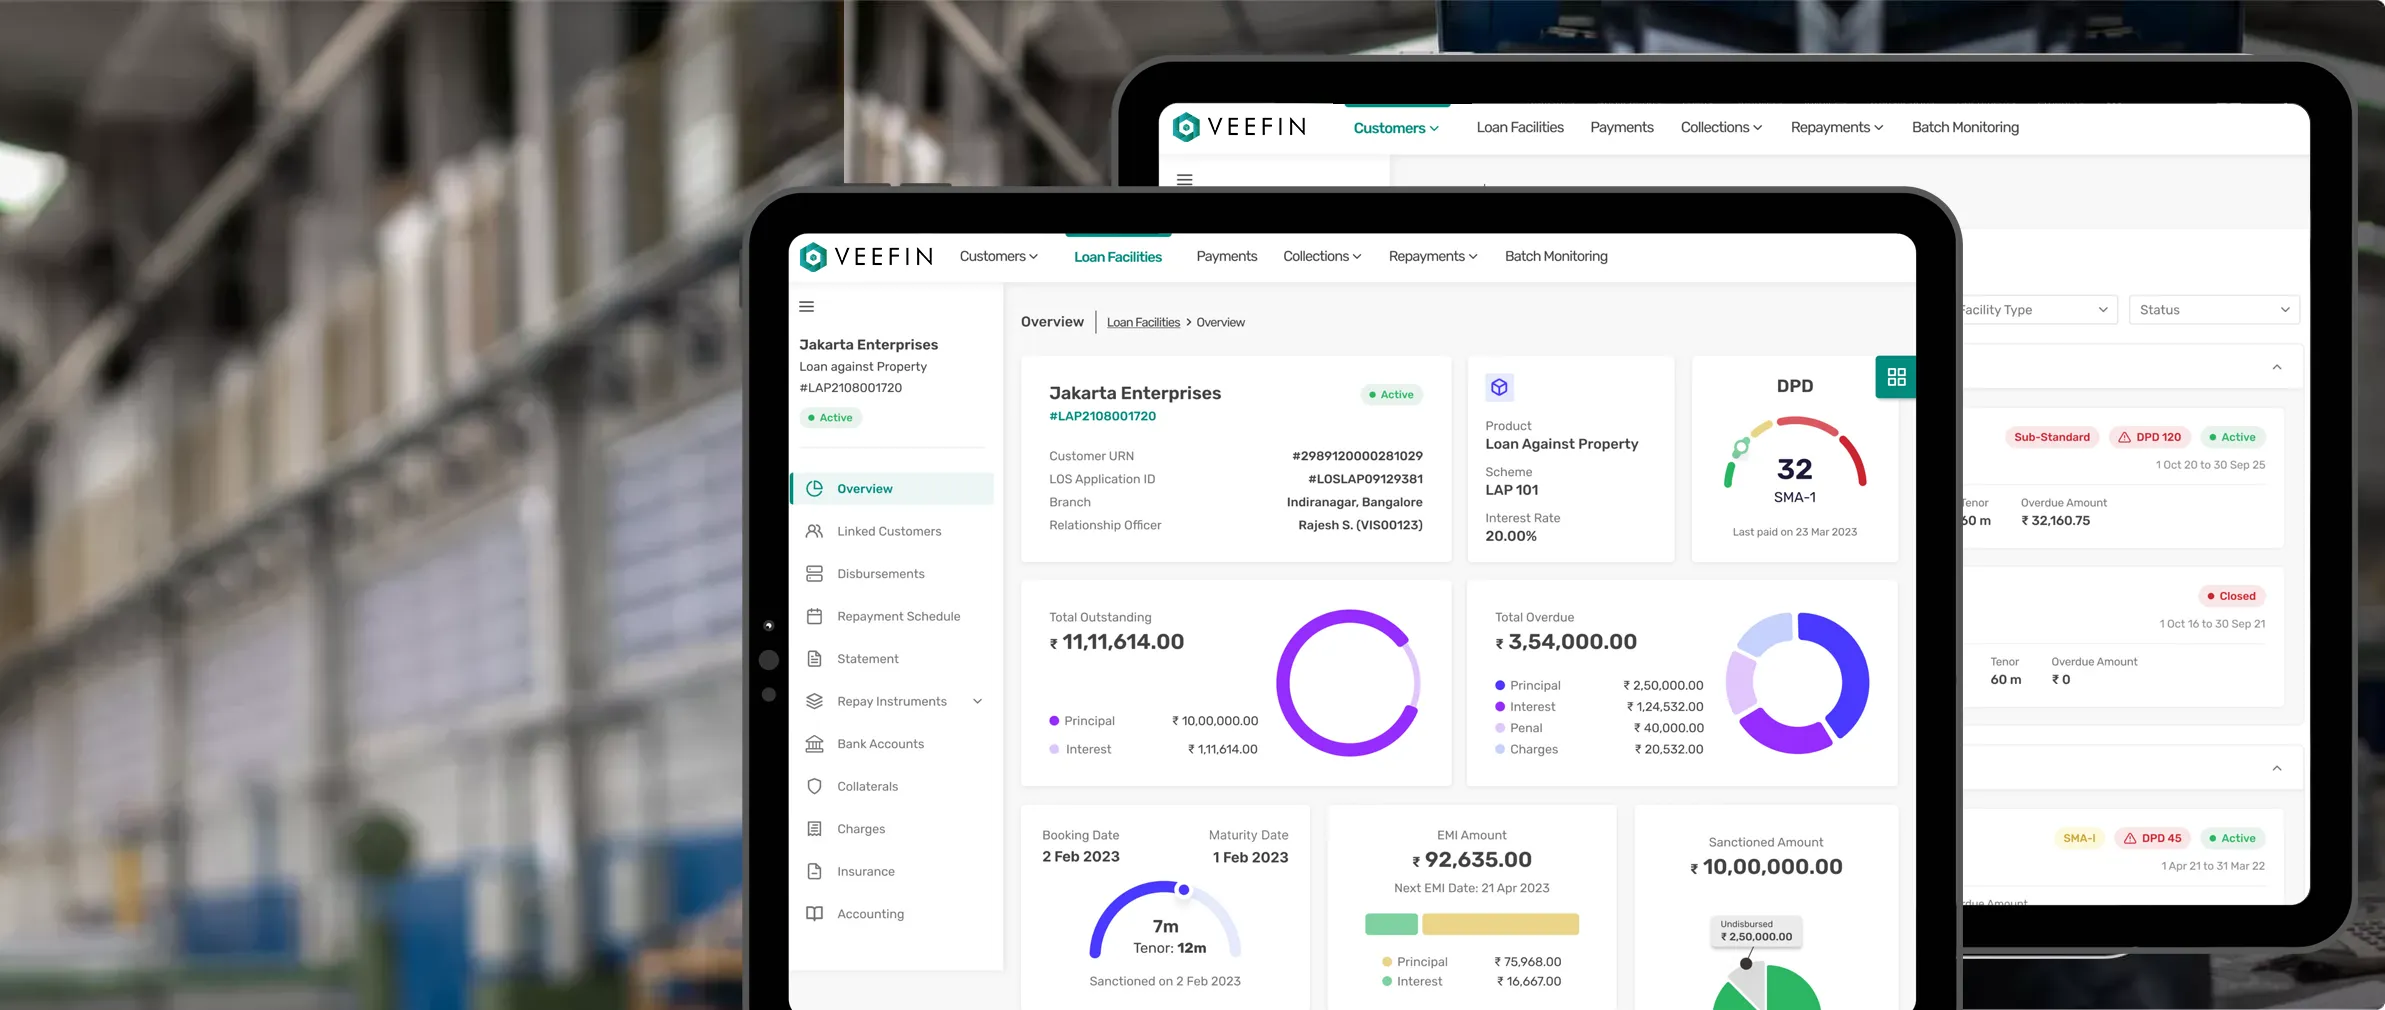Click the Statement document icon
This screenshot has width=2385, height=1010.
tap(815, 659)
